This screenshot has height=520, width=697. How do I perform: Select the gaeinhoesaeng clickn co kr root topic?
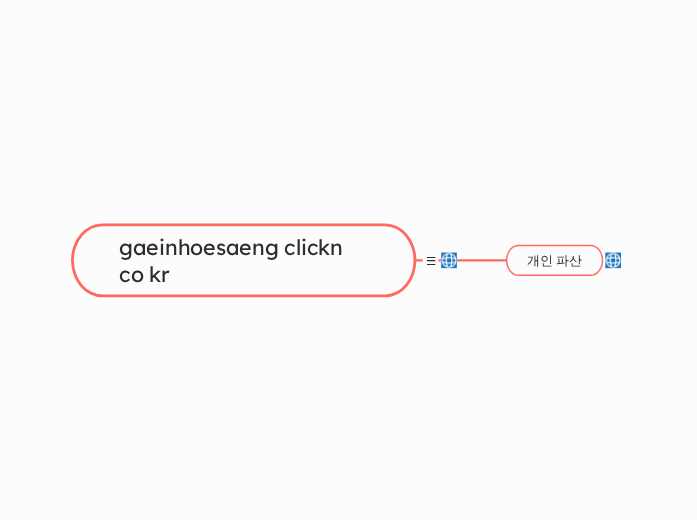(244, 260)
